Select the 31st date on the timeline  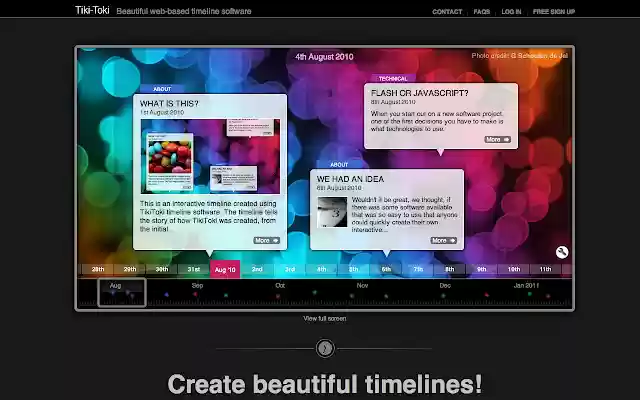pos(194,269)
